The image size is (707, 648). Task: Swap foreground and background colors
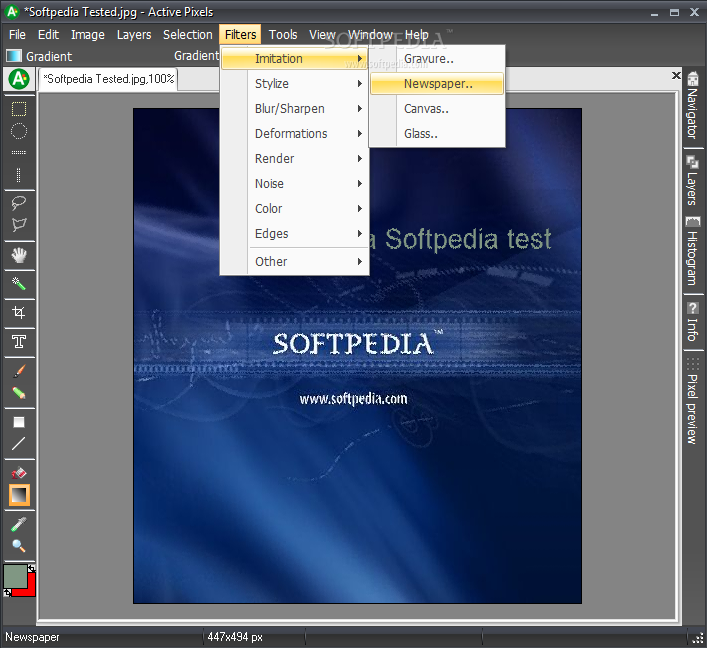(x=32, y=568)
